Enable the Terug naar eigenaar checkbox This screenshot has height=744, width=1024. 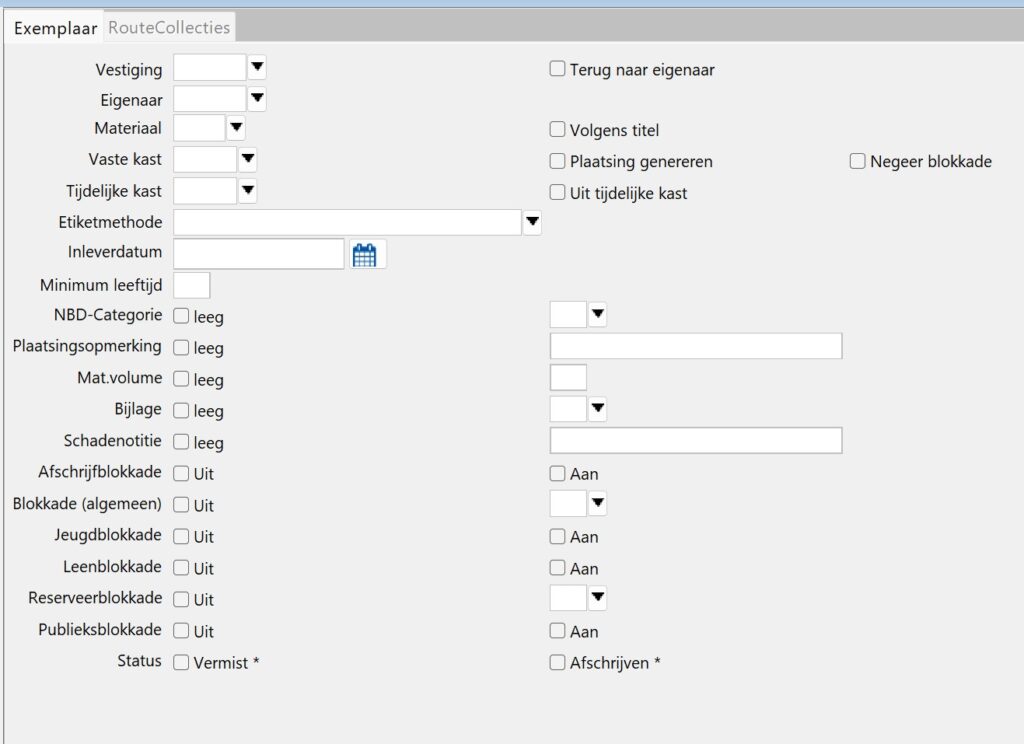(x=558, y=70)
